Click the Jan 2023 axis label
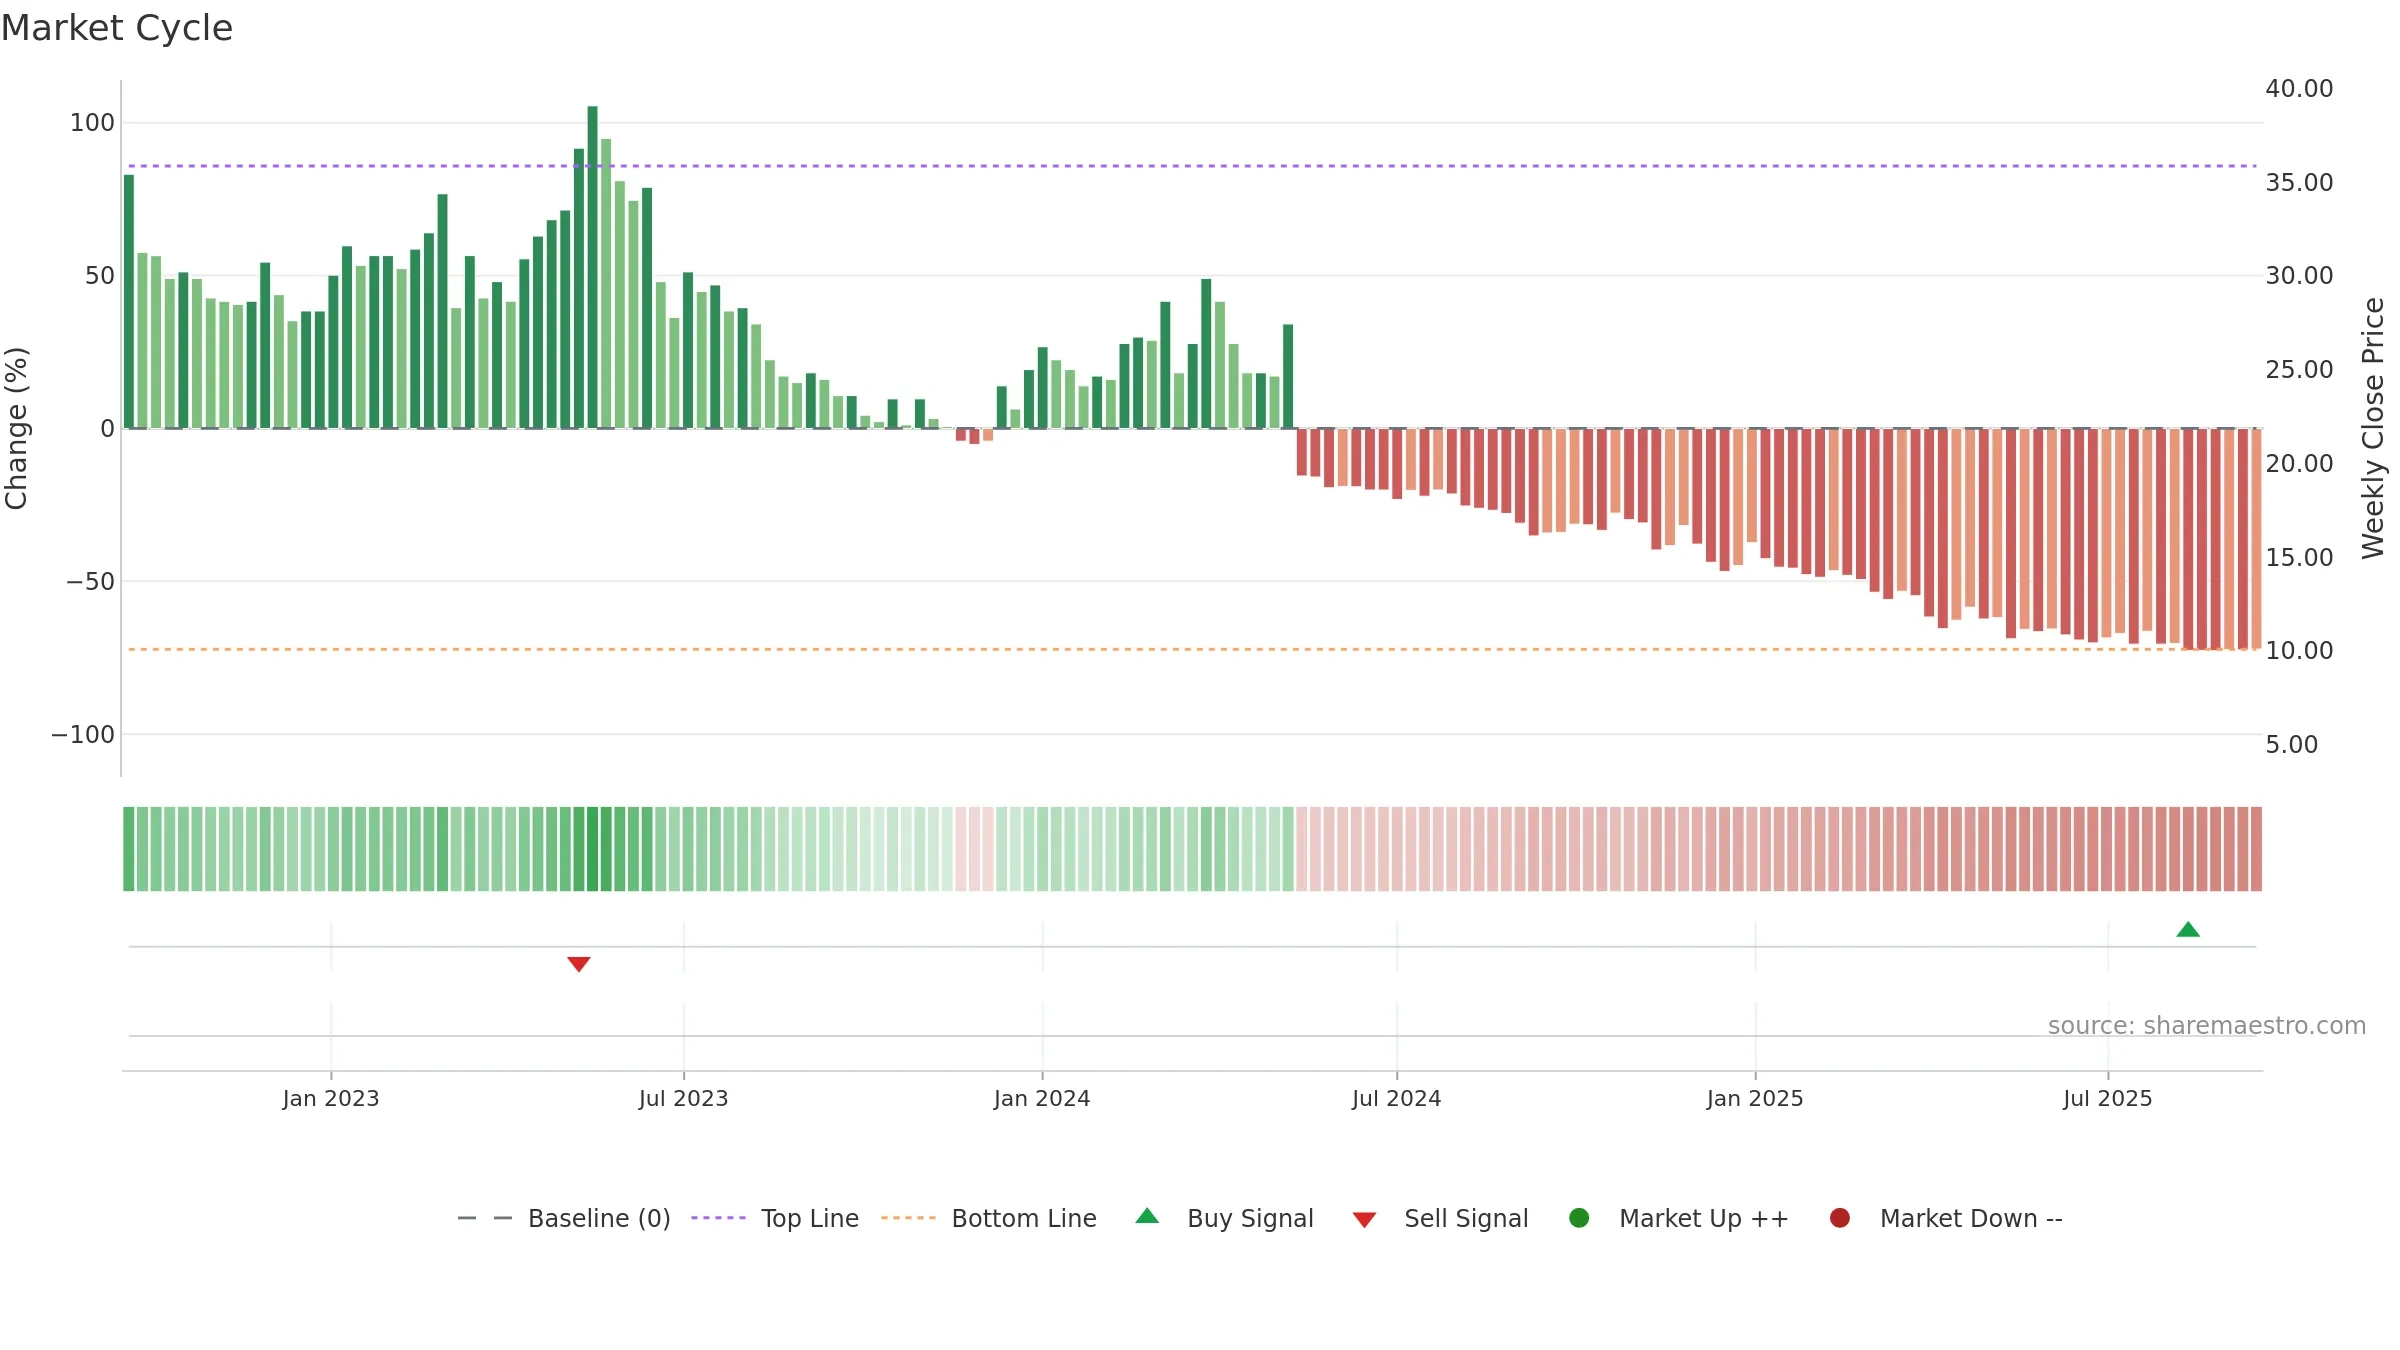Viewport: 2400px width, 1350px height. pyautogui.click(x=331, y=1099)
